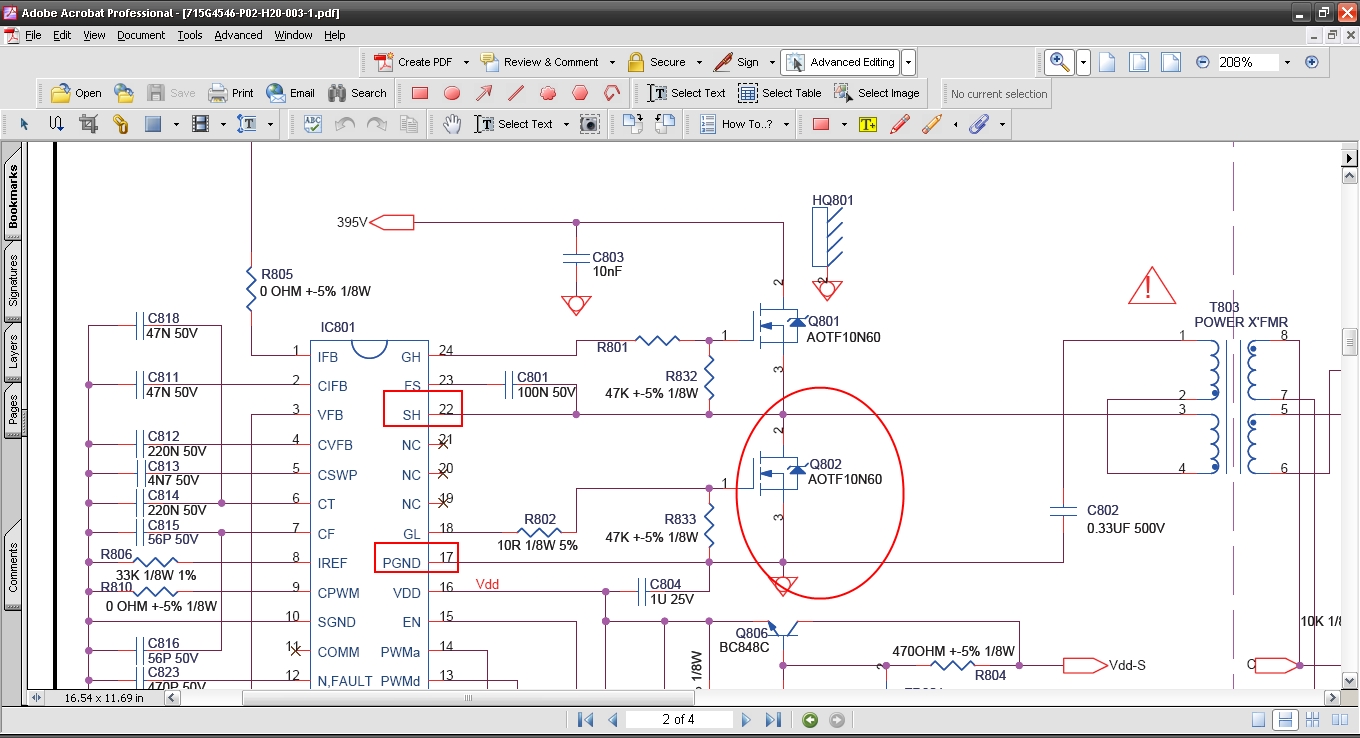Select the Snapshot camera tool
This screenshot has height=738, width=1360.
pos(590,124)
